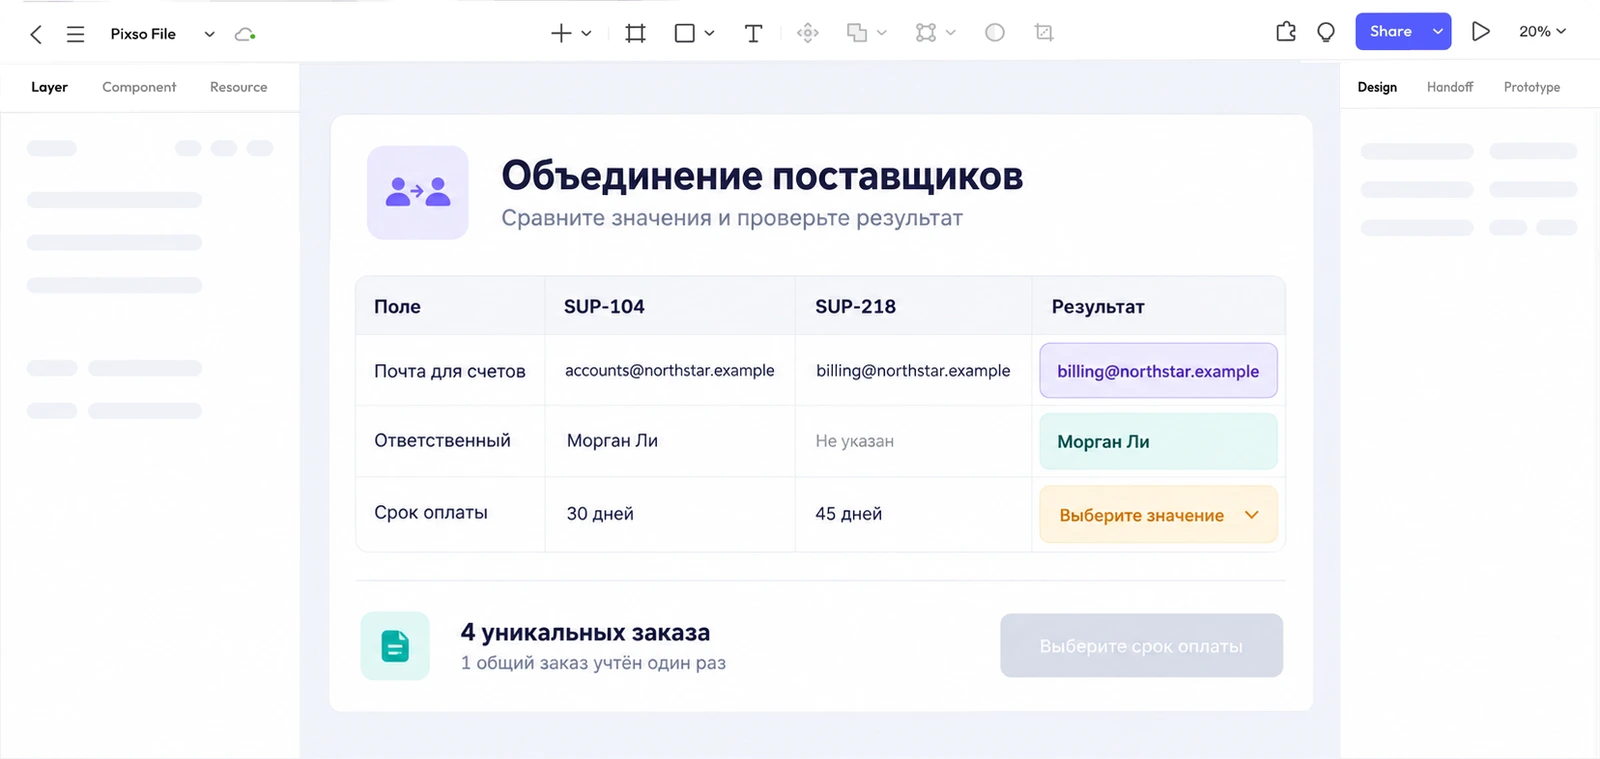
Task: Expand the edit object dropdown arrow
Action: (950, 33)
